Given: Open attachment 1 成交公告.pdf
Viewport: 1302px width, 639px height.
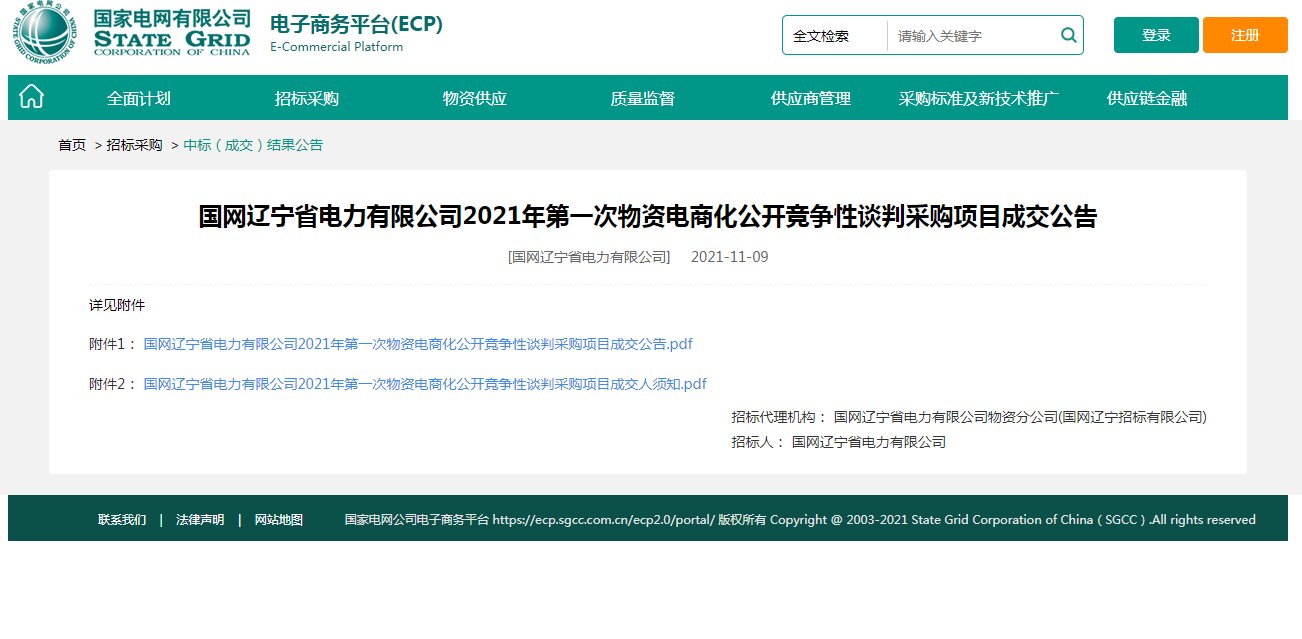Looking at the screenshot, I should pyautogui.click(x=418, y=344).
